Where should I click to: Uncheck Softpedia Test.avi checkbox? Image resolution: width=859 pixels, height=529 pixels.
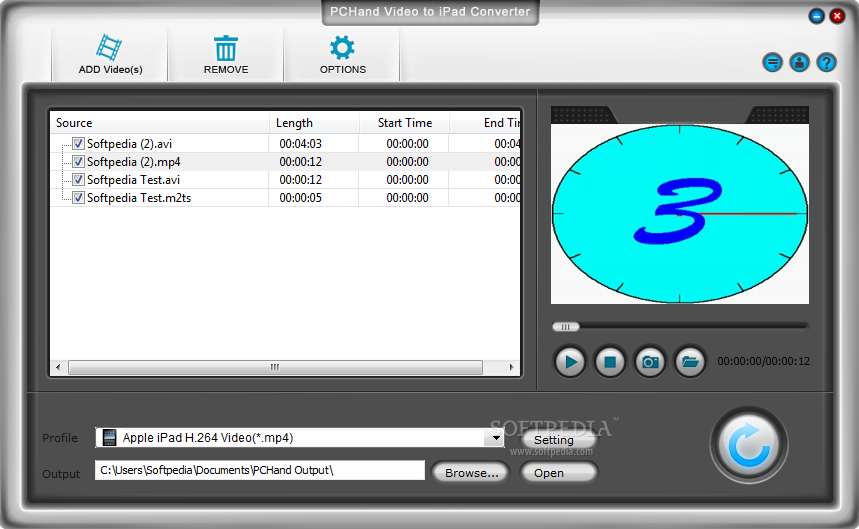pos(78,180)
